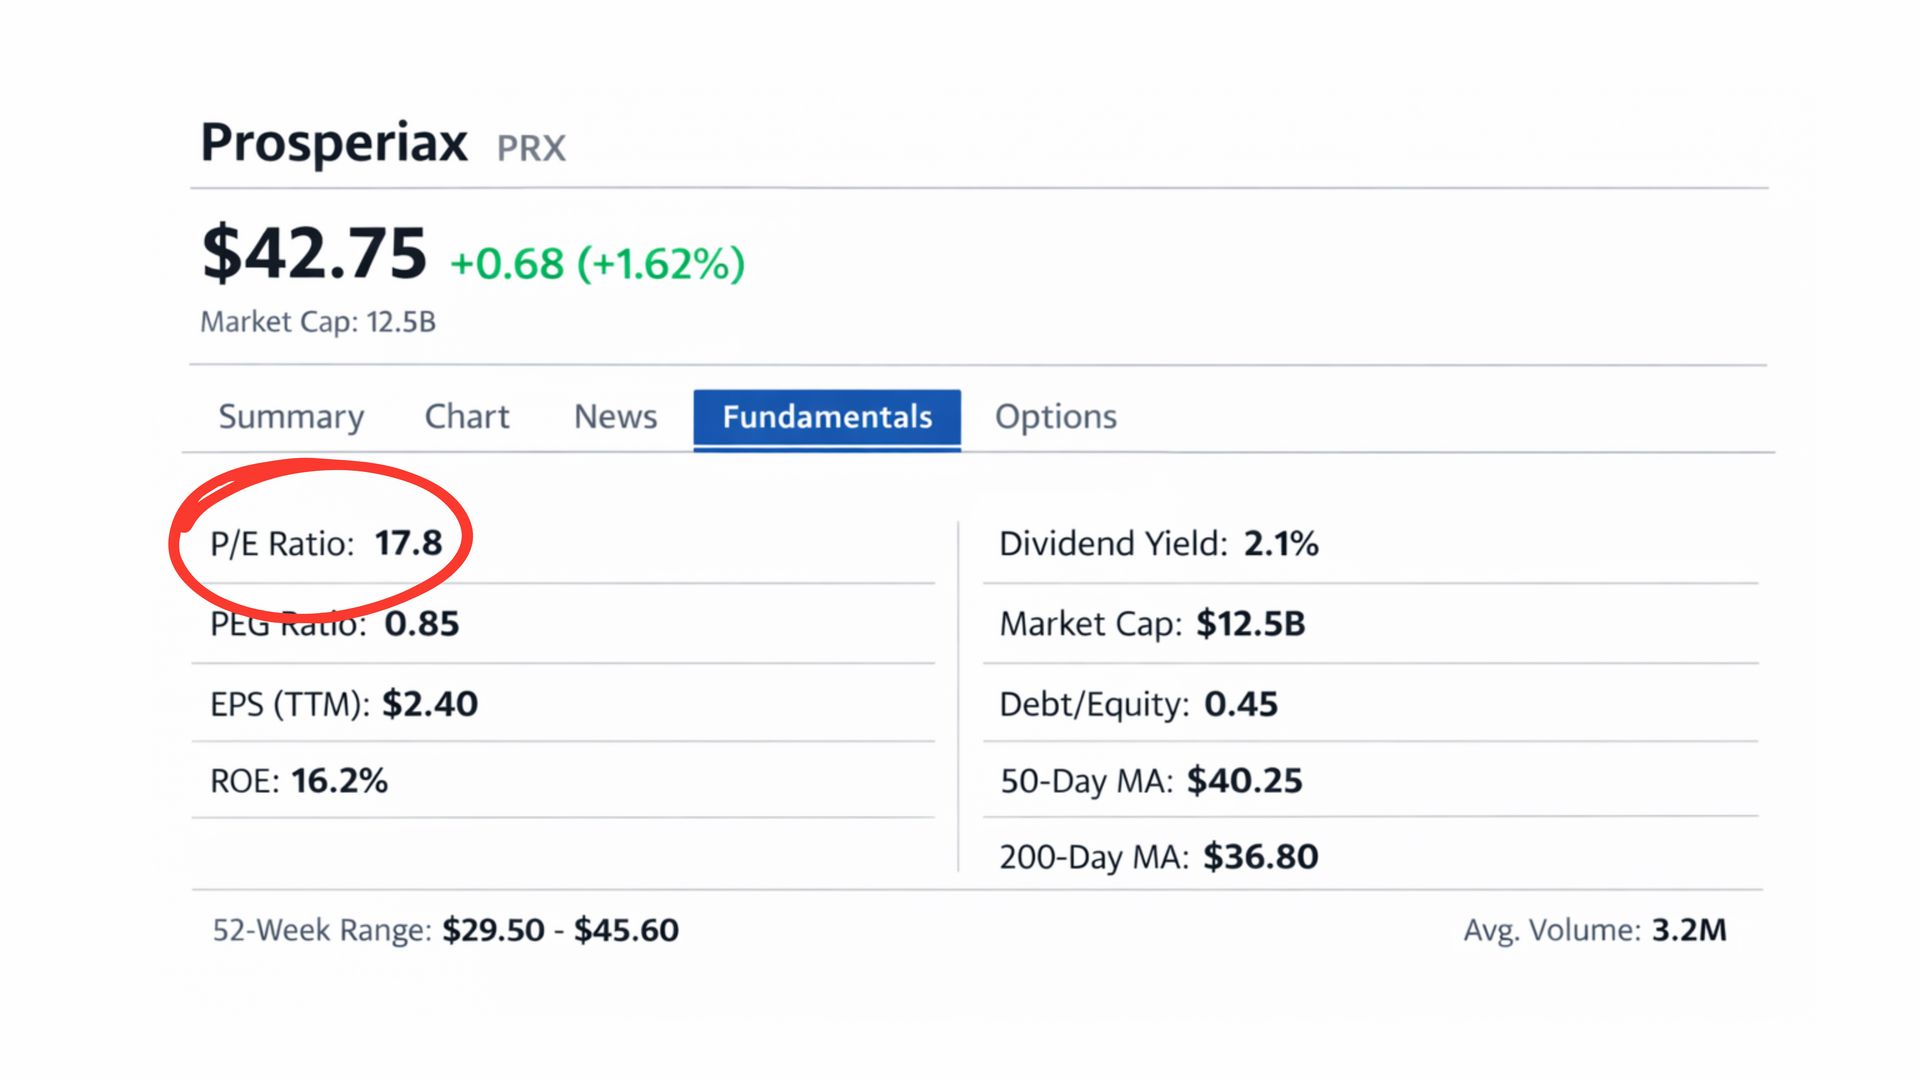1920x1080 pixels.
Task: Click the Prosperiax company name
Action: click(334, 142)
